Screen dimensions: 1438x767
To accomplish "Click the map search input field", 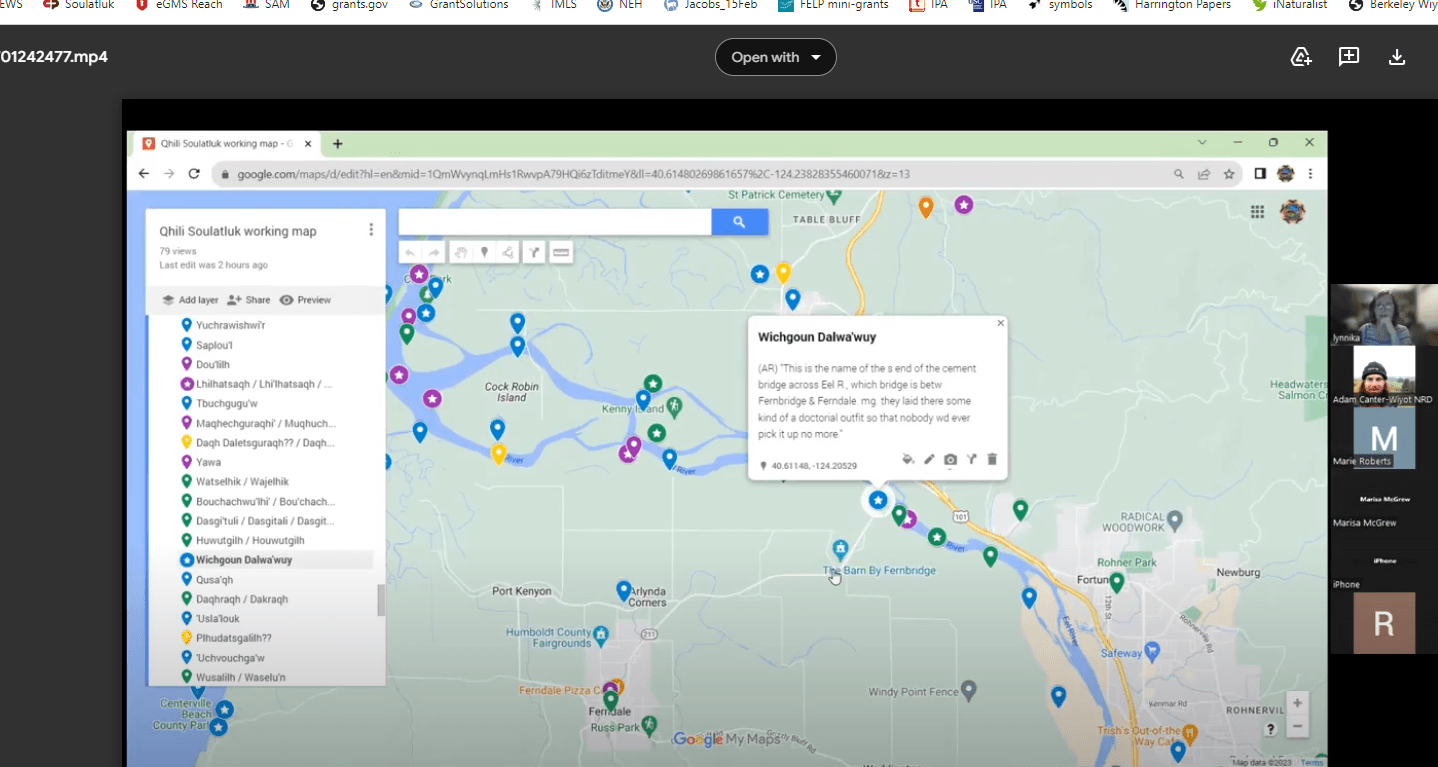I will click(x=555, y=222).
